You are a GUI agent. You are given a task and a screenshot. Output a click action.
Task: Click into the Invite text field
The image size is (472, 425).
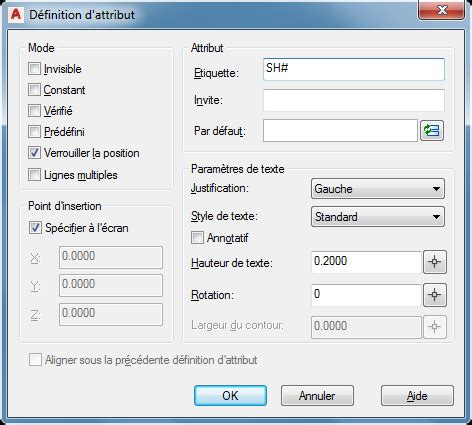point(354,100)
